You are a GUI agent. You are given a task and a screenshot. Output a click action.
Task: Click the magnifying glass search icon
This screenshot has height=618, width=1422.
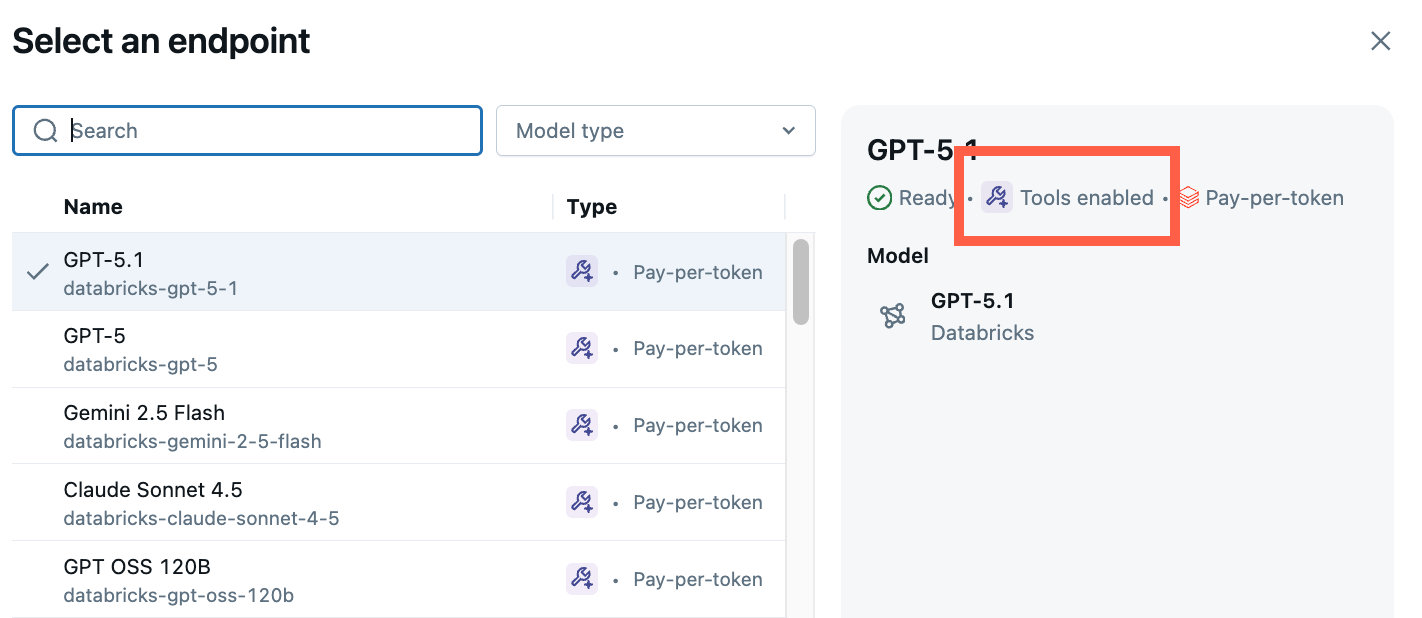coord(45,130)
